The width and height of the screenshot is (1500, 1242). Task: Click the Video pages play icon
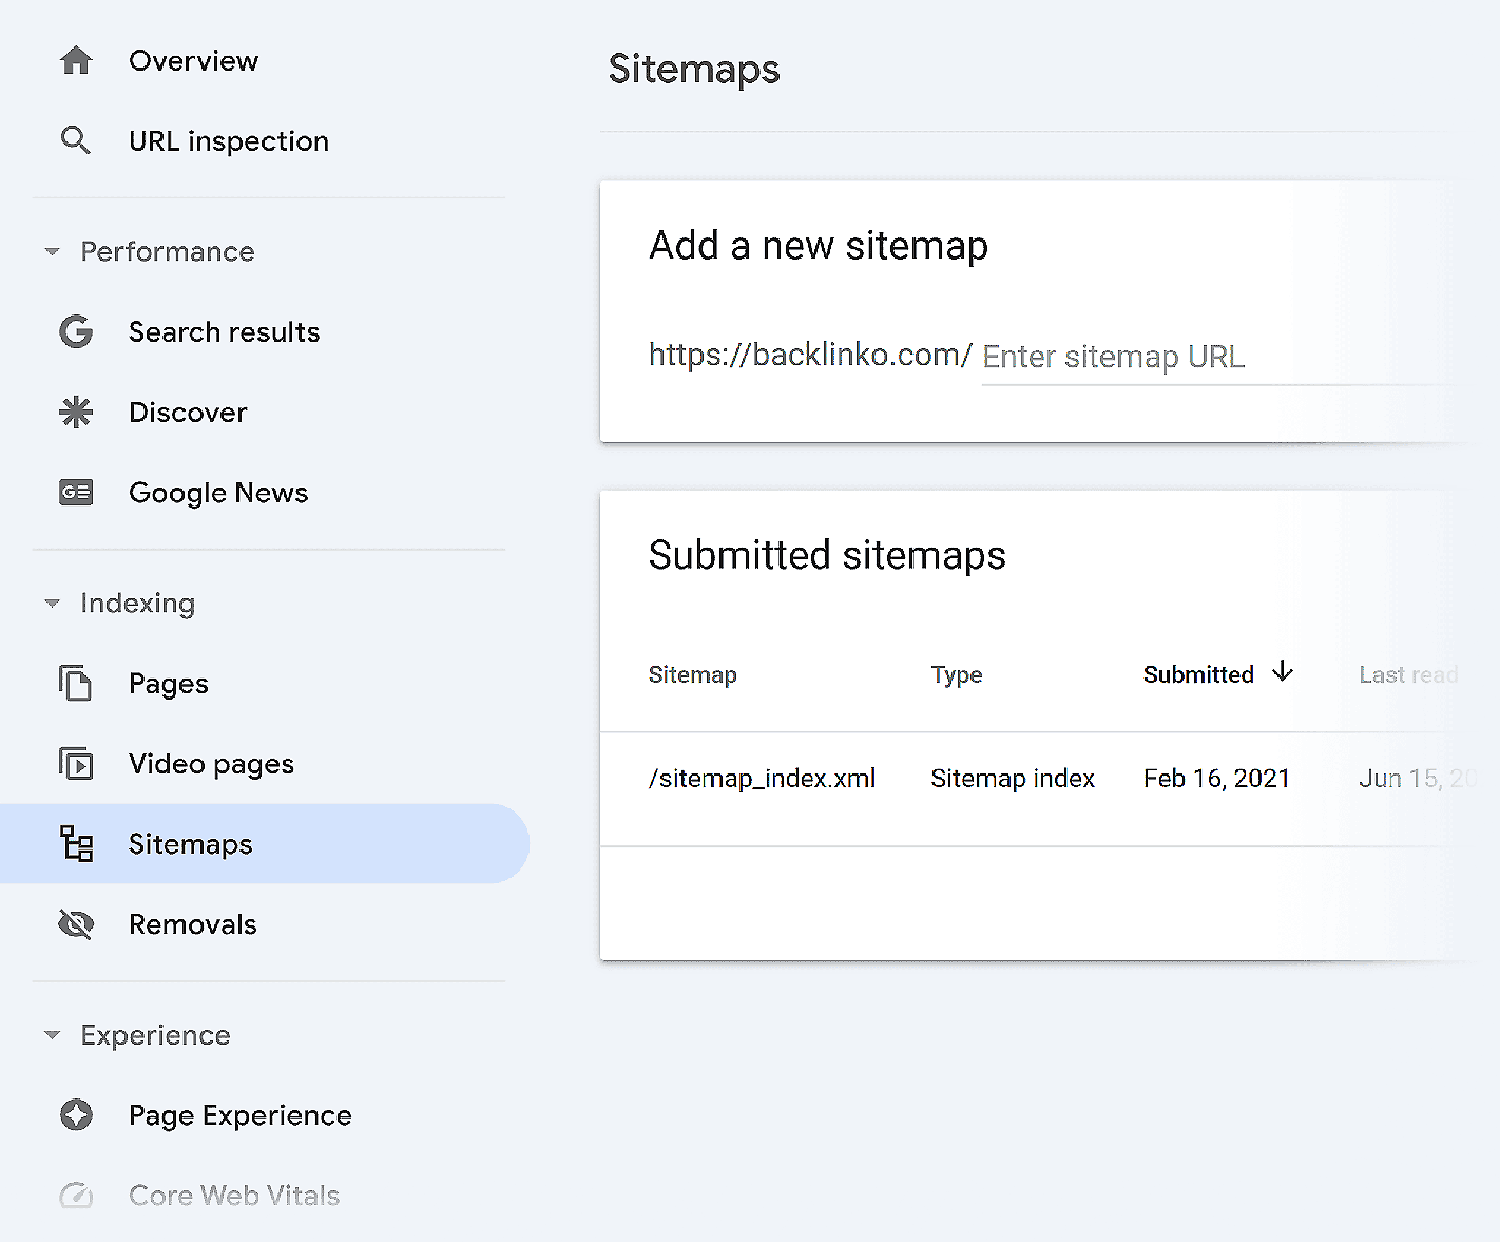[76, 764]
